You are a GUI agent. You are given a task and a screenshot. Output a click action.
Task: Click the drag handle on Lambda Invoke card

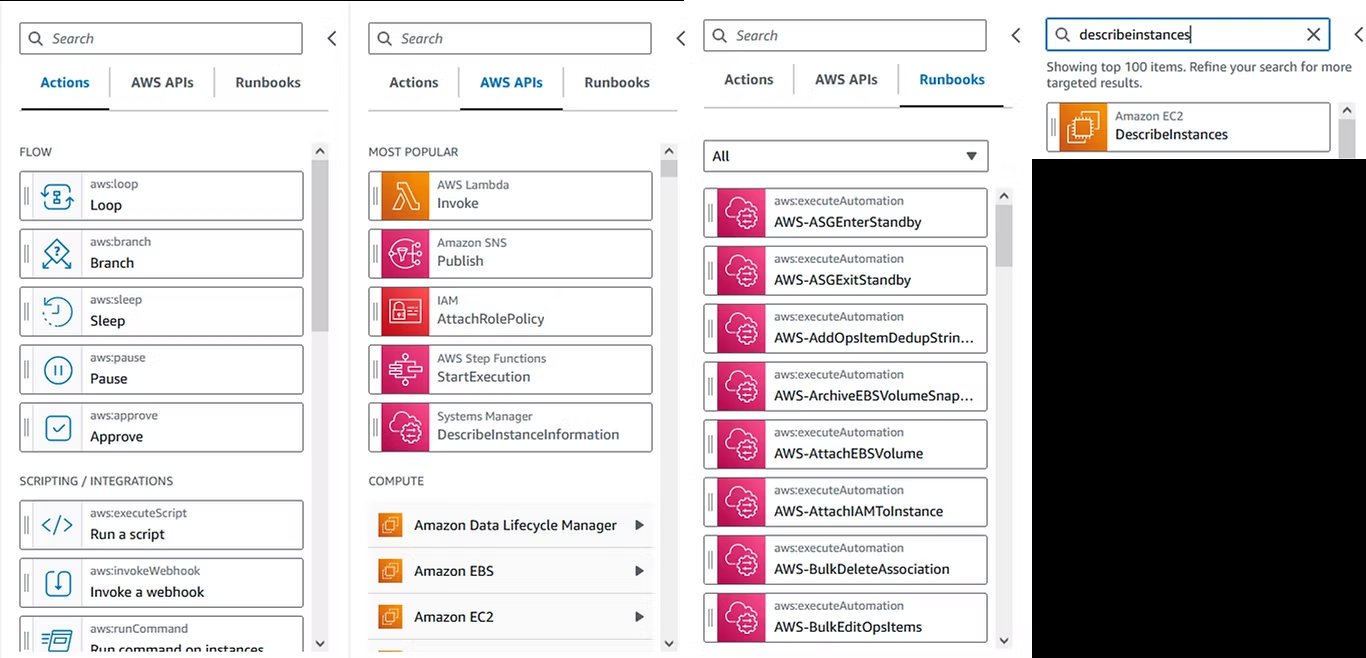tap(376, 196)
